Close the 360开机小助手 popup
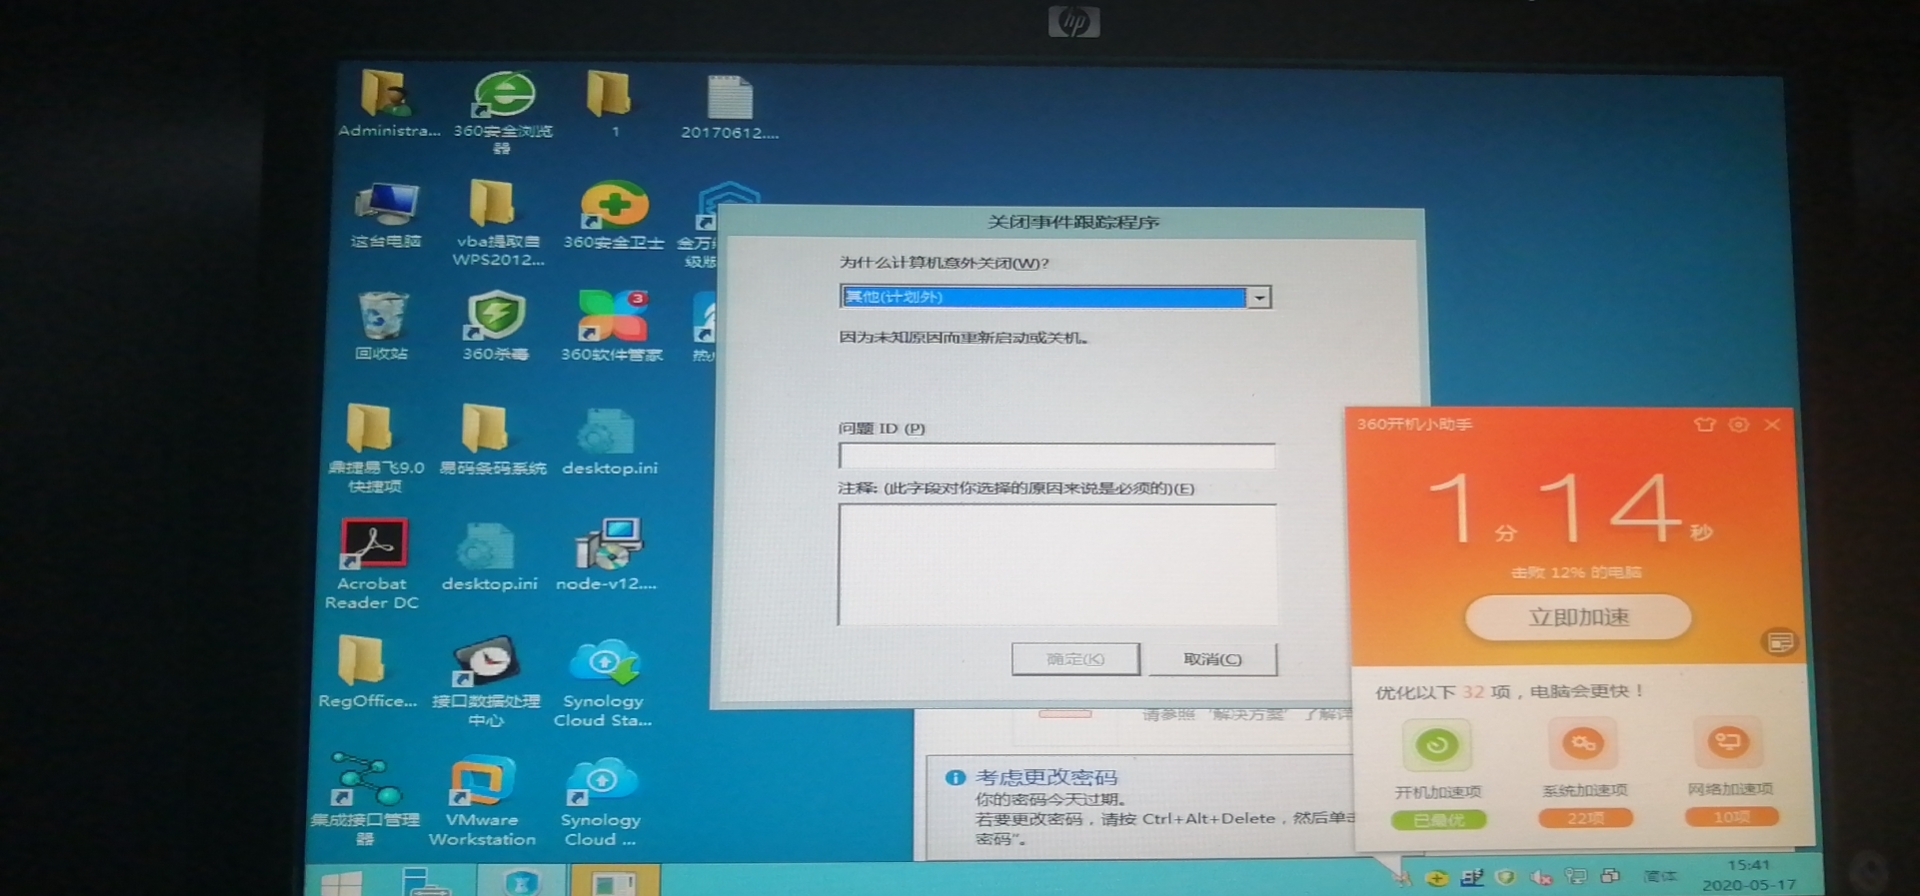Image resolution: width=1920 pixels, height=896 pixels. 1772,424
